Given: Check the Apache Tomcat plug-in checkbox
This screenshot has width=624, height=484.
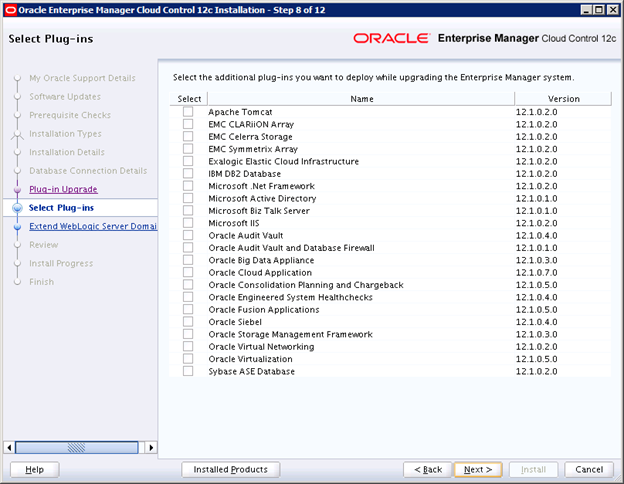Looking at the screenshot, I should [188, 112].
